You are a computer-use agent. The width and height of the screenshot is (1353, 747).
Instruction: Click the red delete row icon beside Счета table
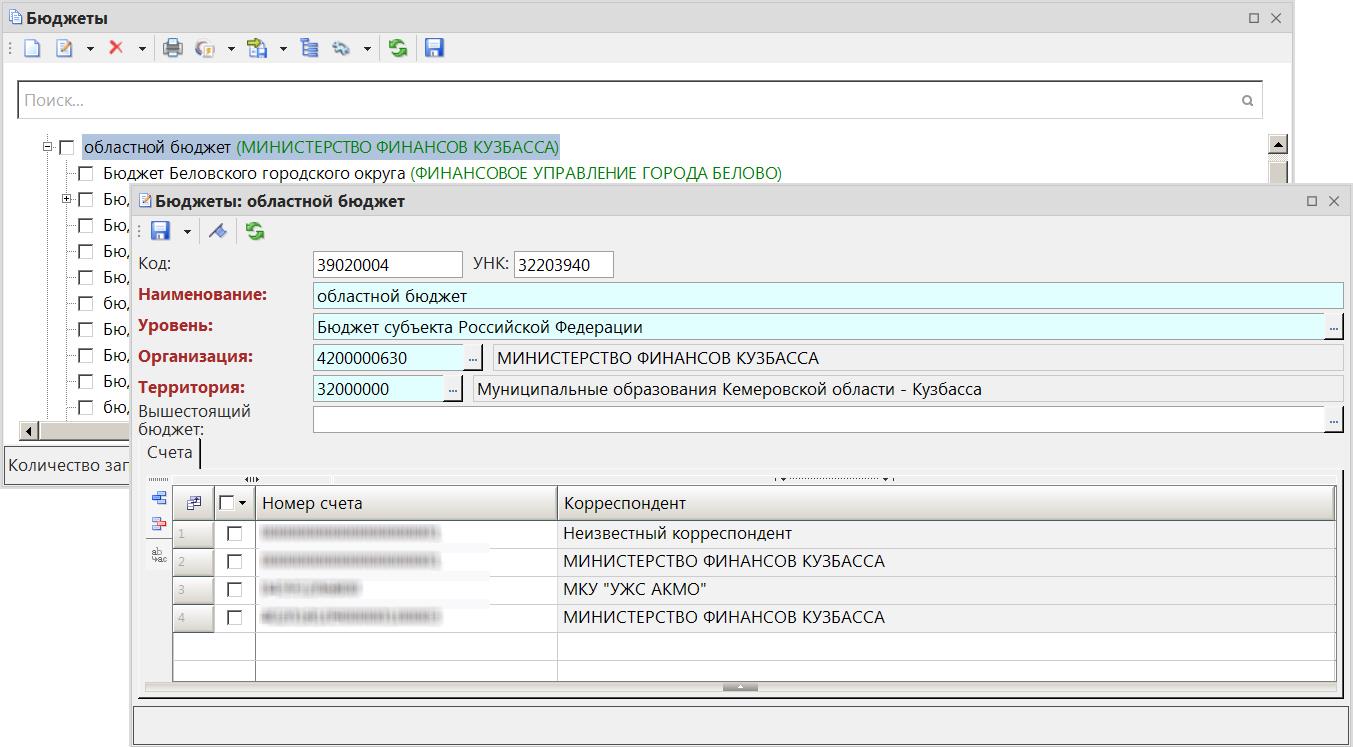pos(158,523)
